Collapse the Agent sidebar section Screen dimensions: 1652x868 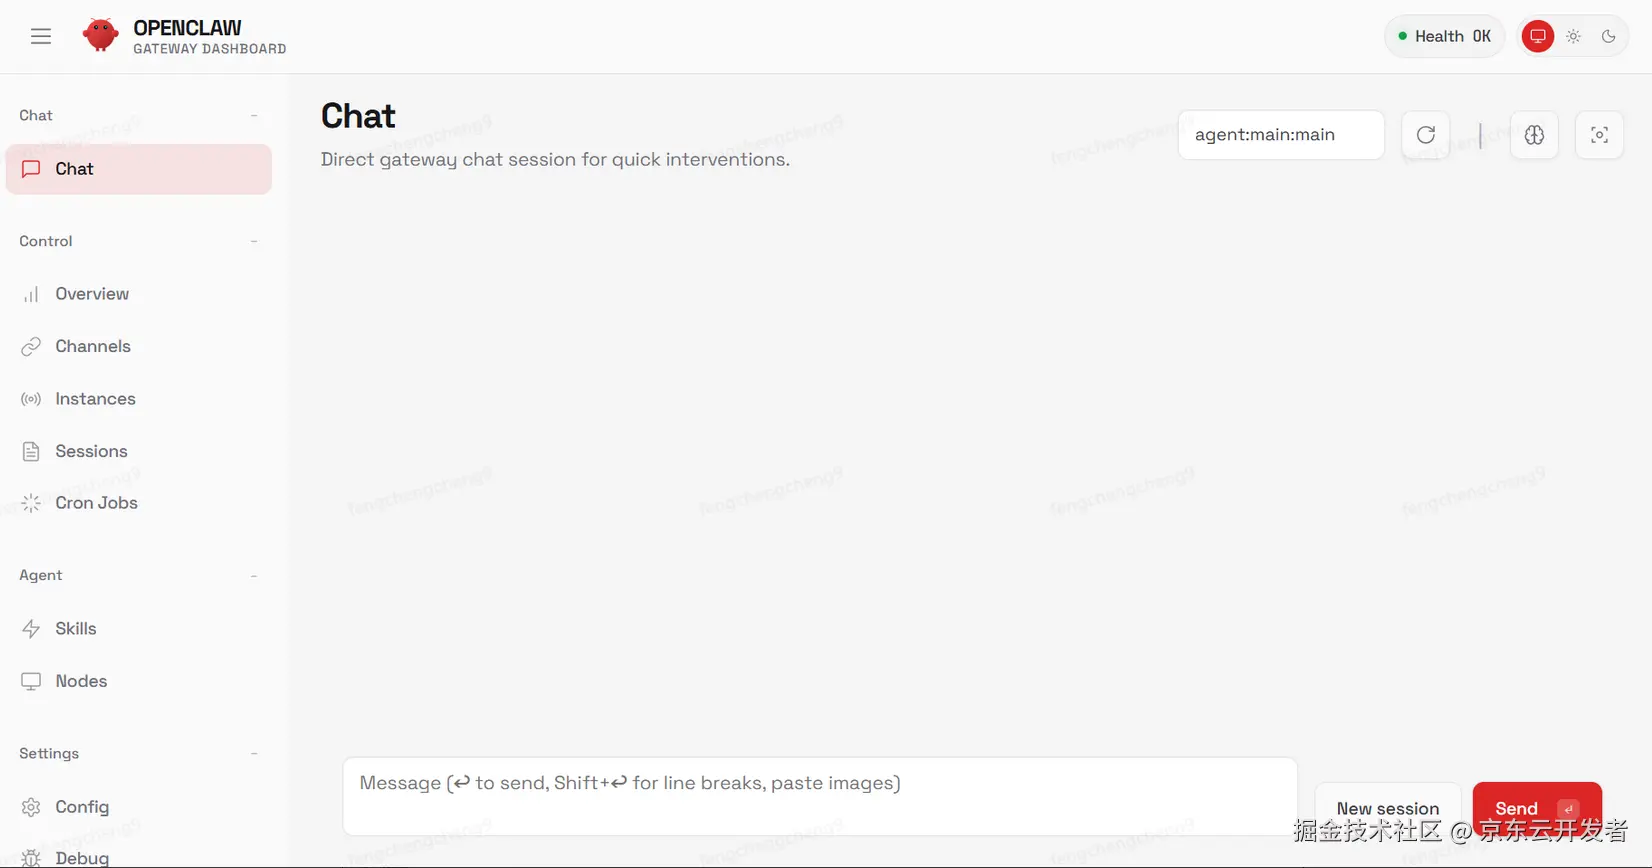tap(254, 576)
